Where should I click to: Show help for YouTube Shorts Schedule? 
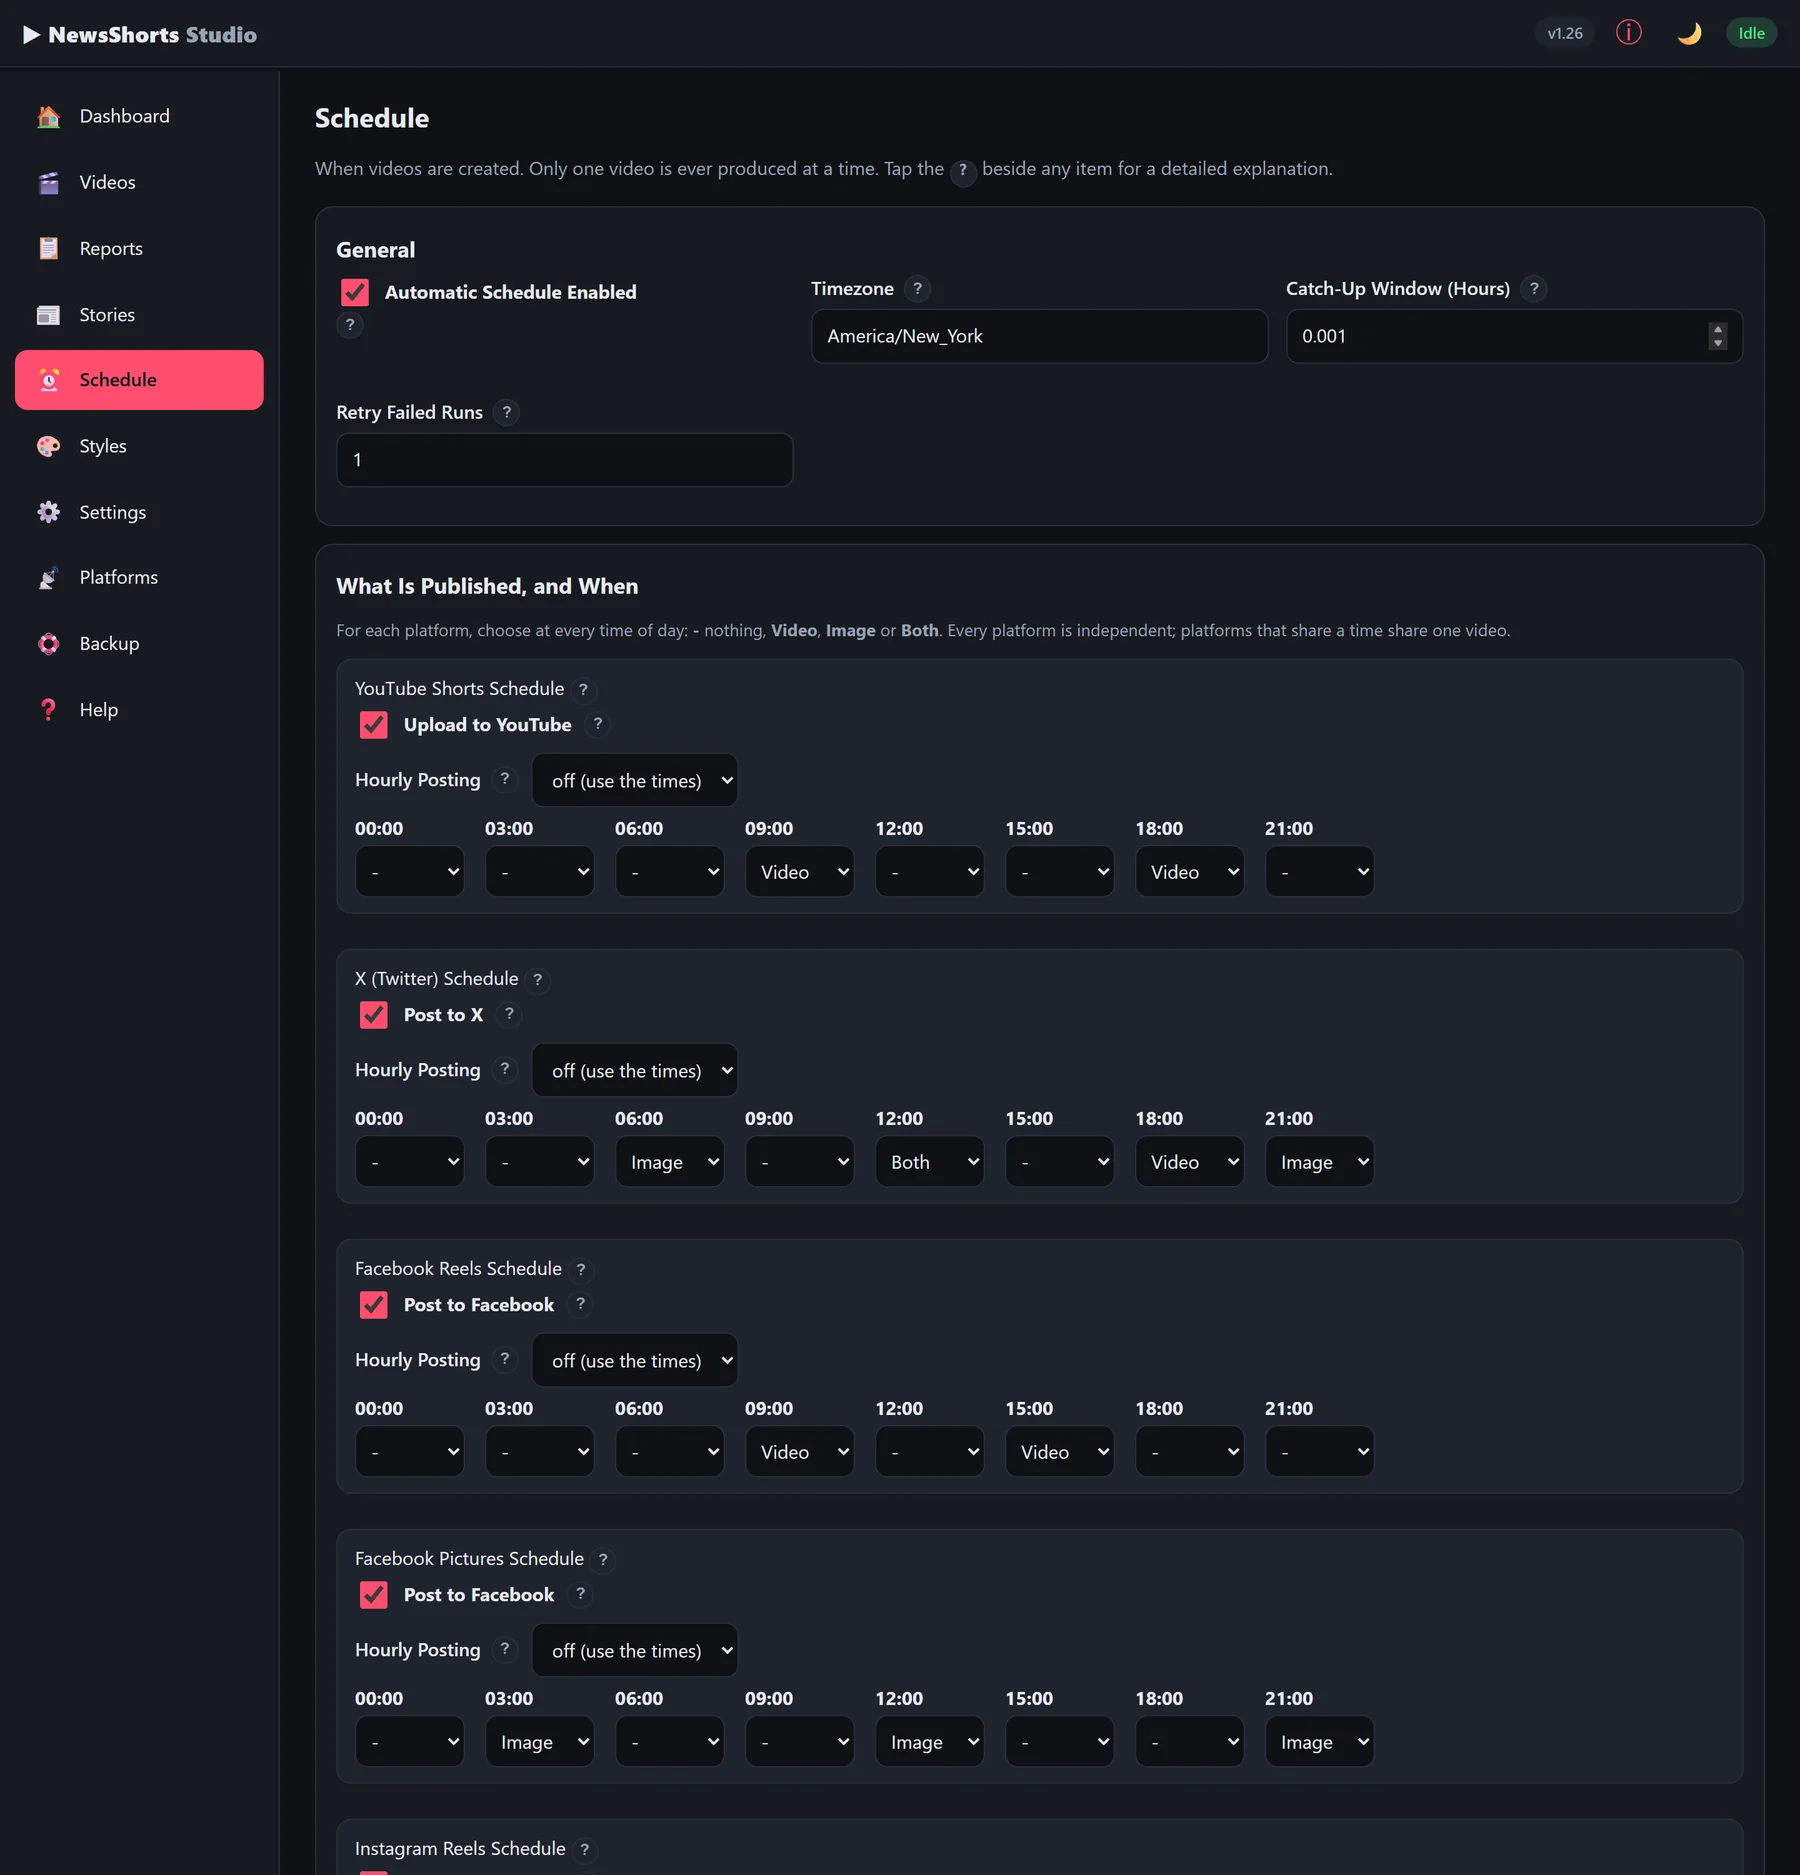pyautogui.click(x=583, y=689)
